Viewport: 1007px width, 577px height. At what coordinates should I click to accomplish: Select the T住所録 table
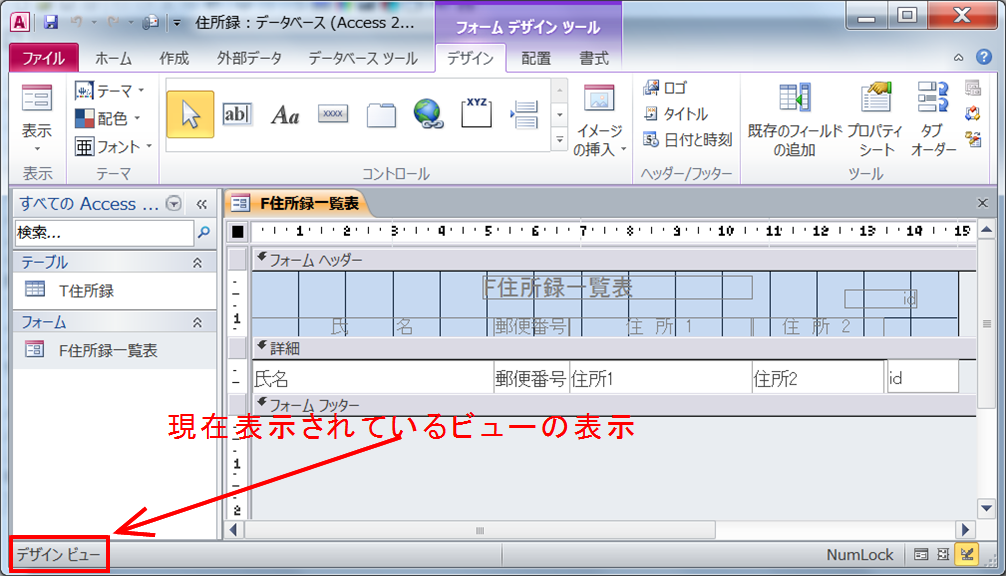click(114, 290)
